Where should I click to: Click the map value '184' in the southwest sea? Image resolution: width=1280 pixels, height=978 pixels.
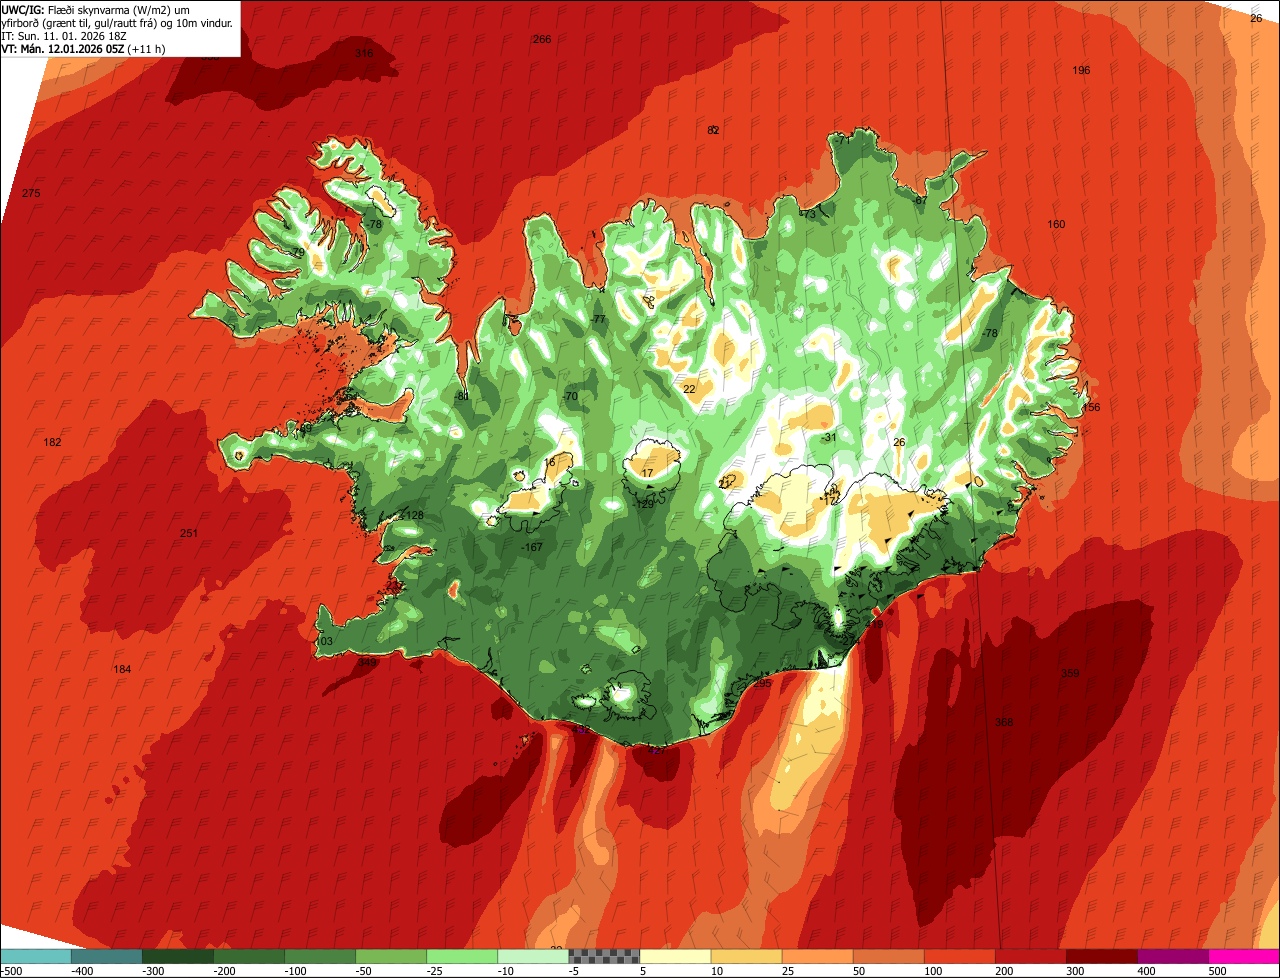pyautogui.click(x=122, y=669)
